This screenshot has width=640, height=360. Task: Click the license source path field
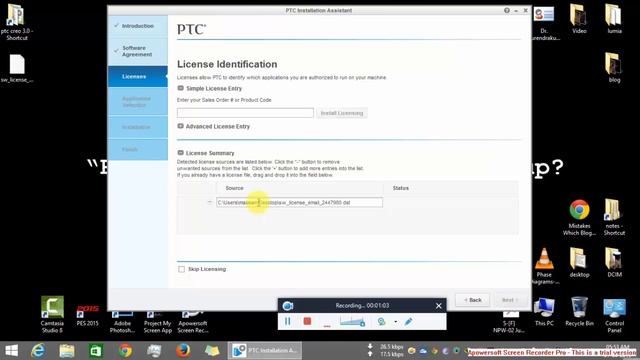(x=300, y=202)
